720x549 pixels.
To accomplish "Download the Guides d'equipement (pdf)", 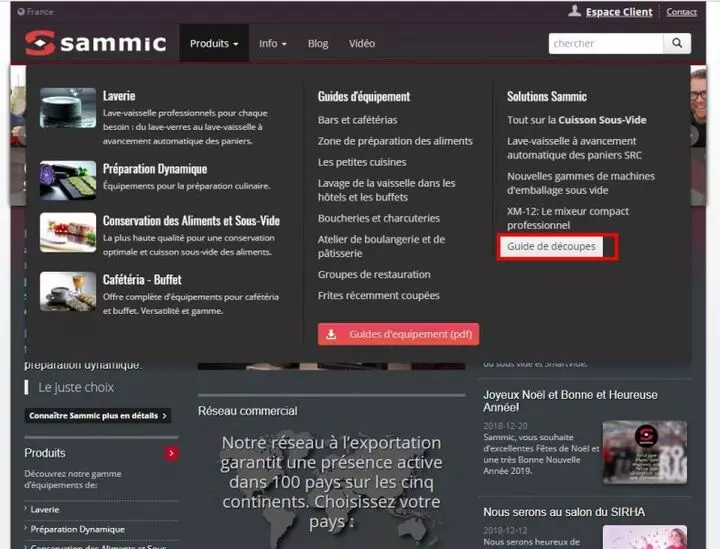I will pyautogui.click(x=399, y=334).
